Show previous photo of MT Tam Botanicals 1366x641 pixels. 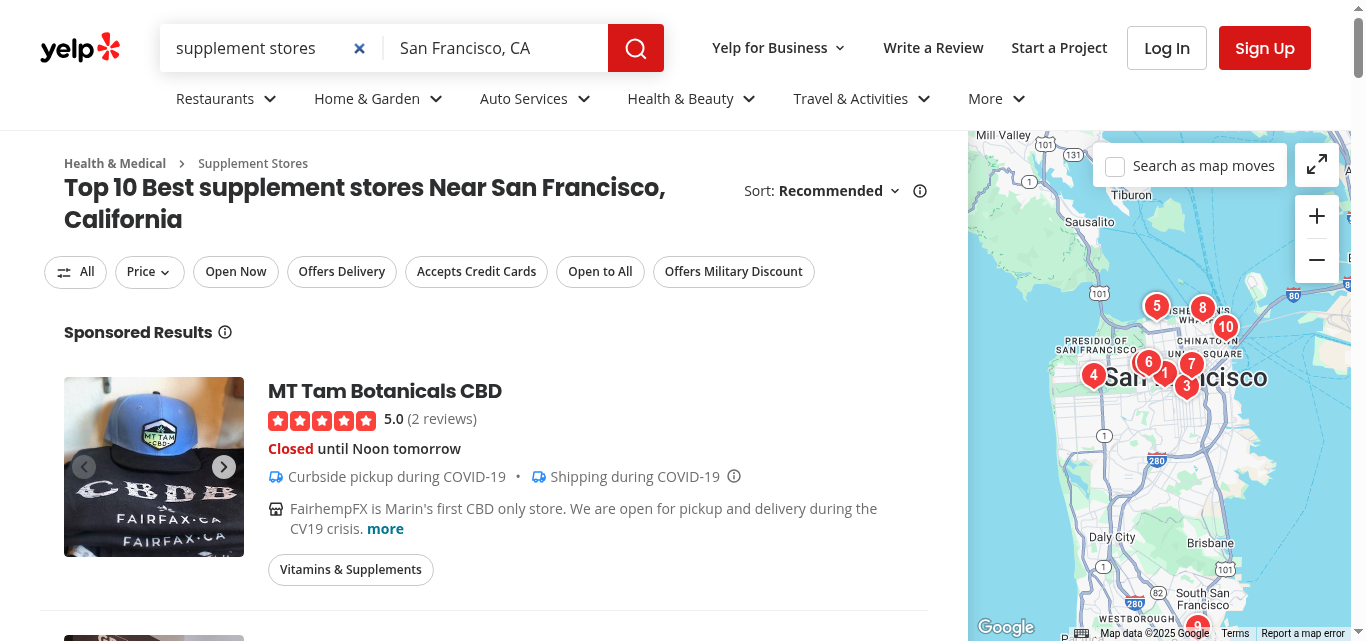(x=84, y=467)
